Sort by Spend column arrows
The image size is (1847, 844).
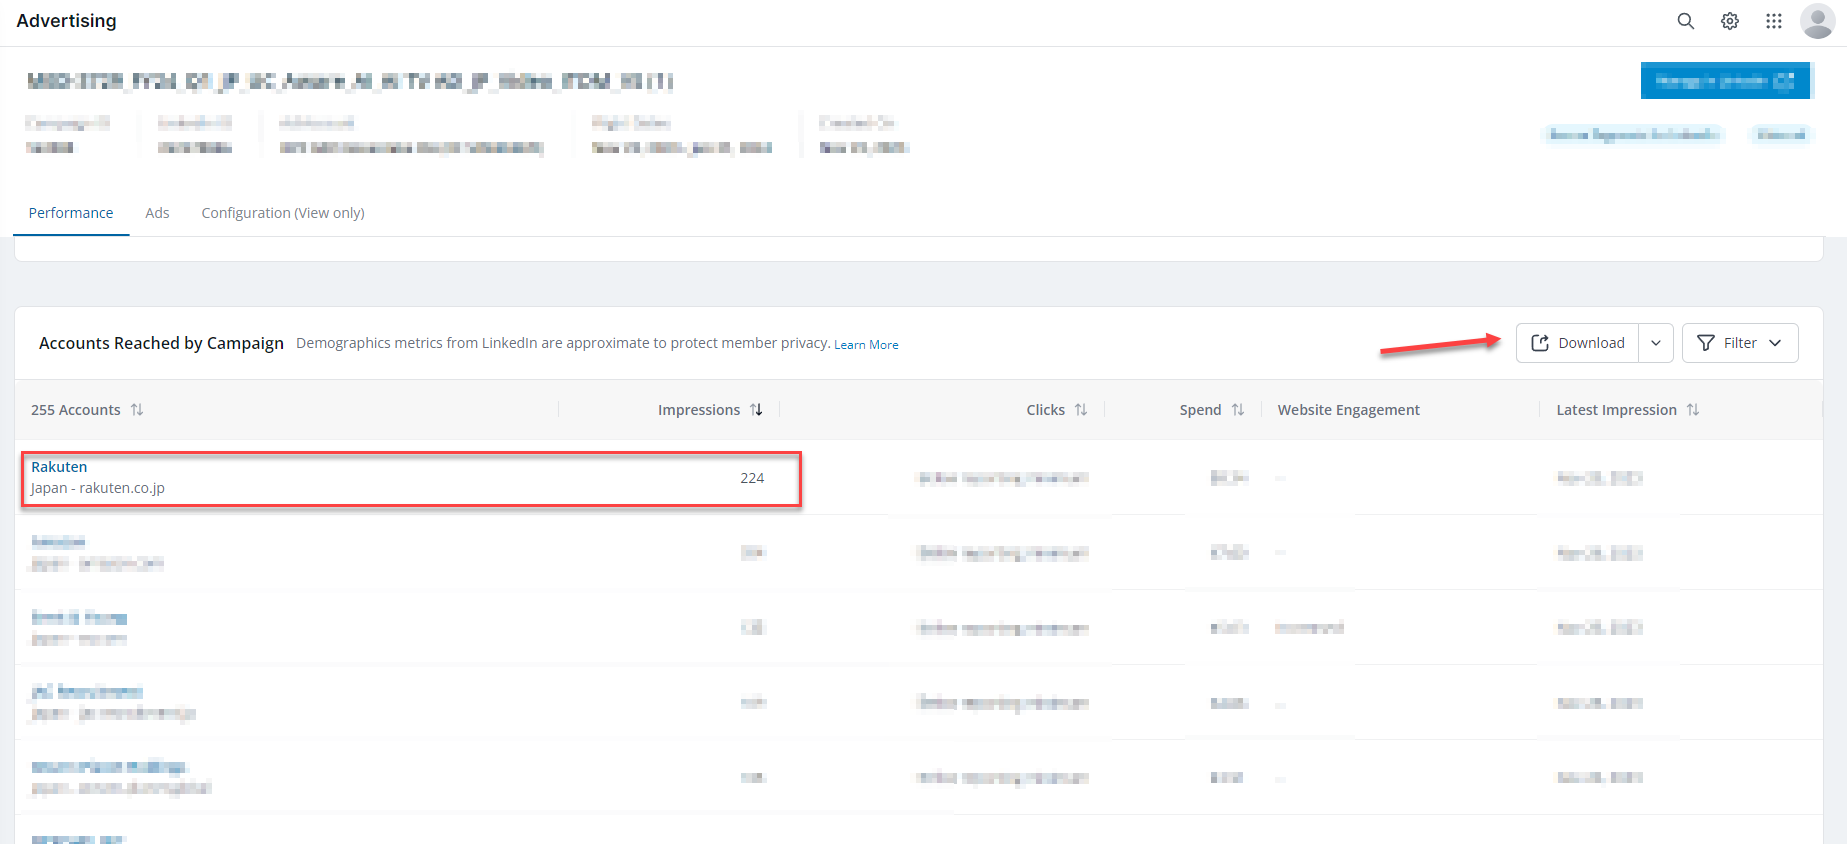tap(1238, 410)
